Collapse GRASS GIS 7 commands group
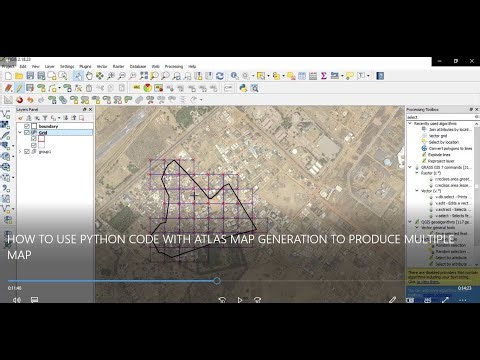 pyautogui.click(x=410, y=167)
